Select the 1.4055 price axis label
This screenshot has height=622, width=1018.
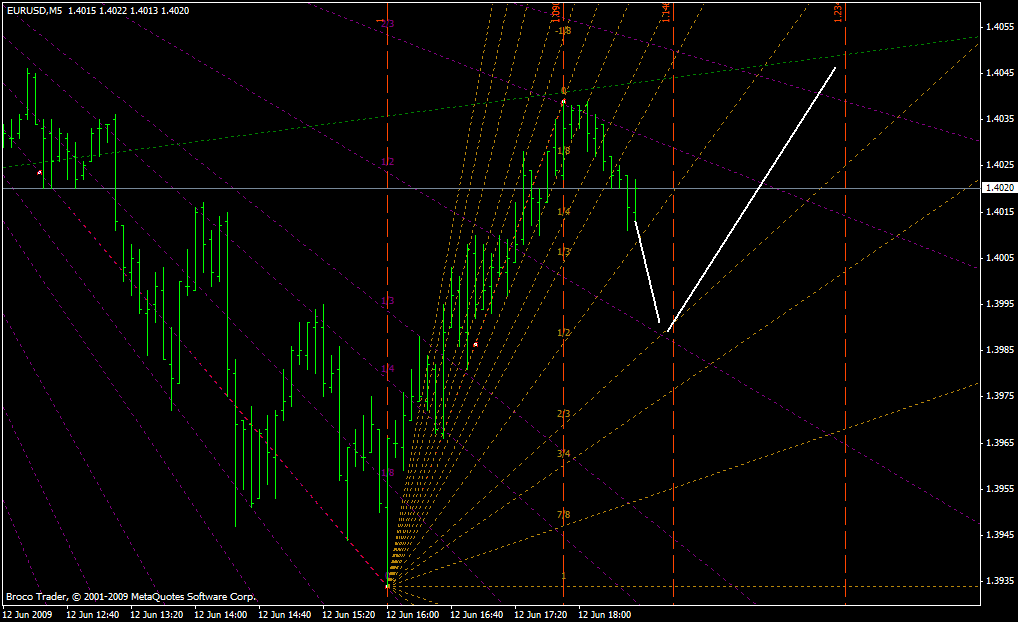click(999, 27)
